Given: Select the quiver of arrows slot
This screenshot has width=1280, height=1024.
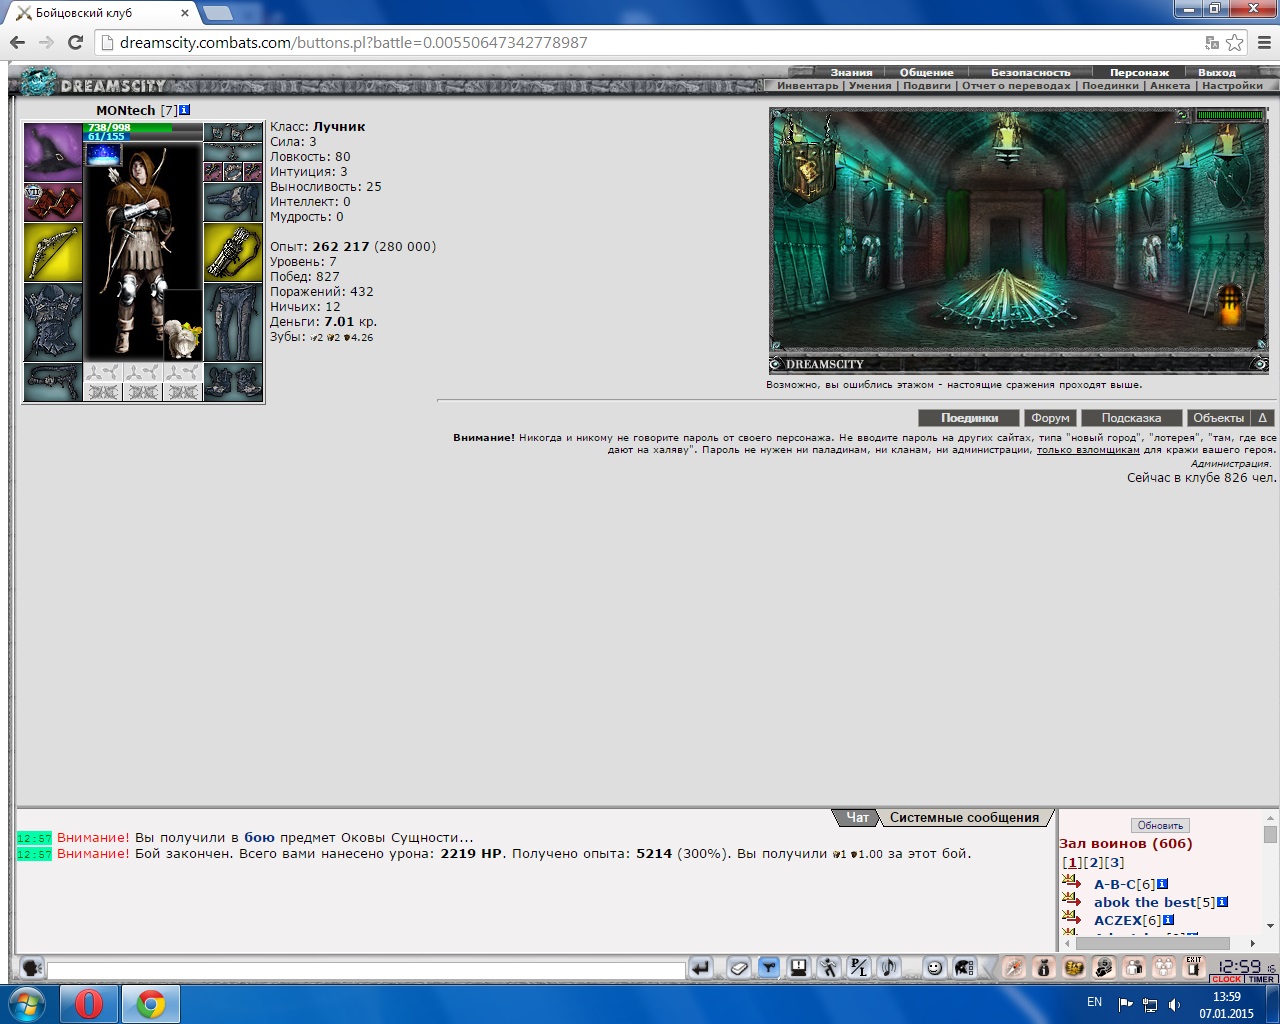Looking at the screenshot, I should [x=233, y=252].
